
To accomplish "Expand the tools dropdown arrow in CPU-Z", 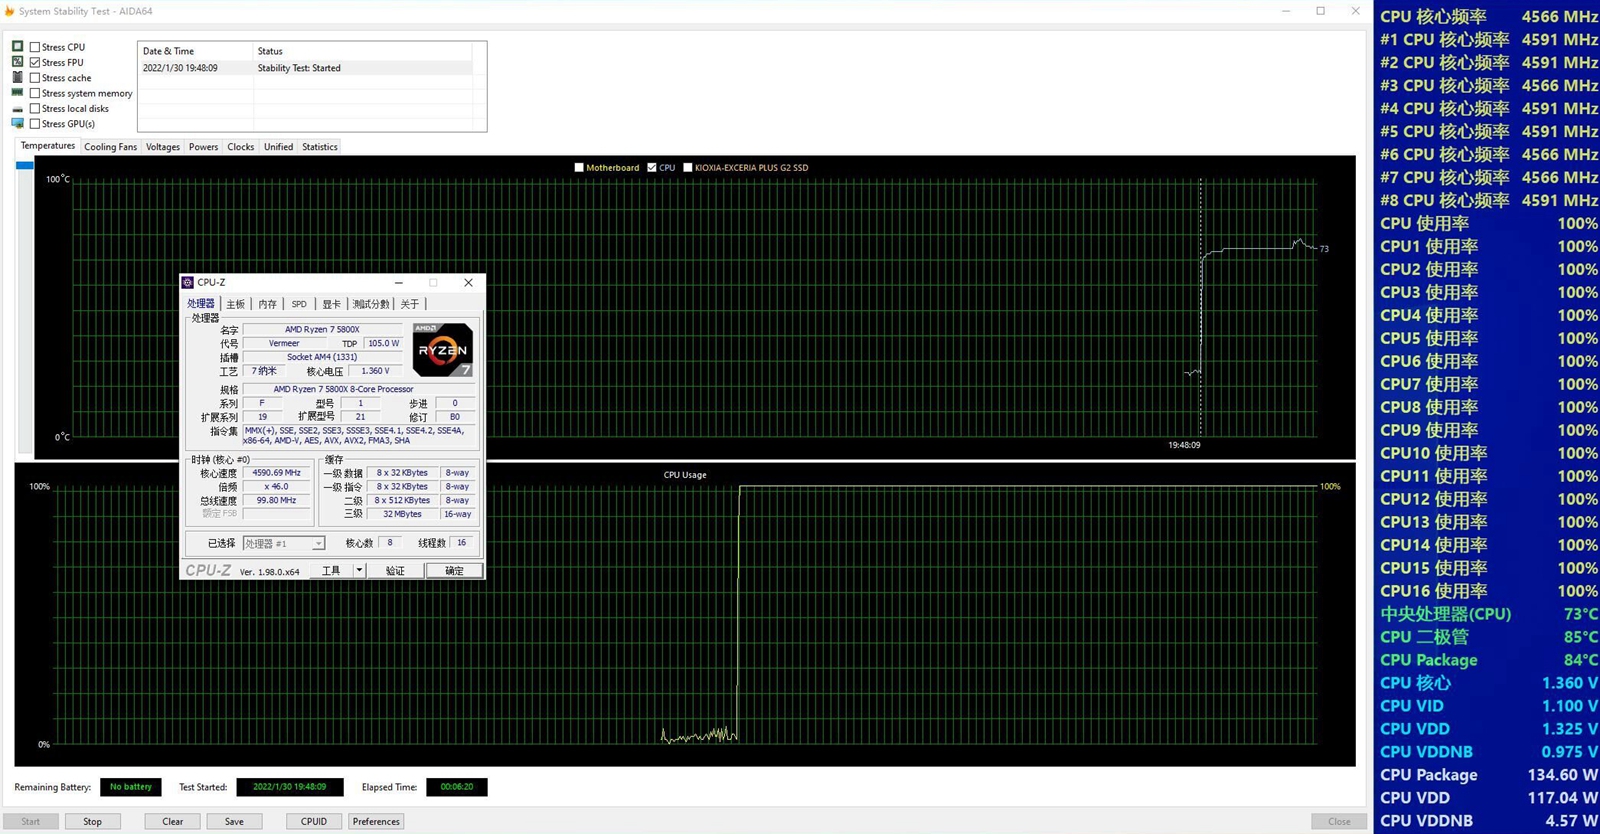I will (359, 571).
